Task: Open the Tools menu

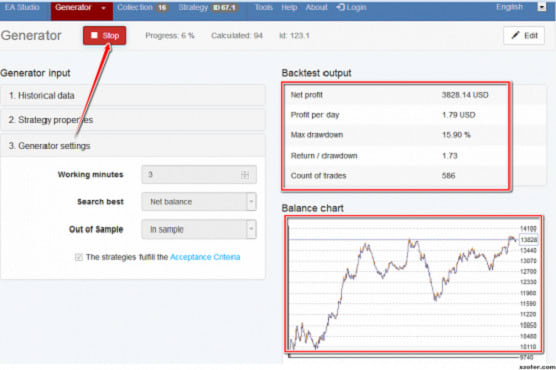Action: pos(264,7)
